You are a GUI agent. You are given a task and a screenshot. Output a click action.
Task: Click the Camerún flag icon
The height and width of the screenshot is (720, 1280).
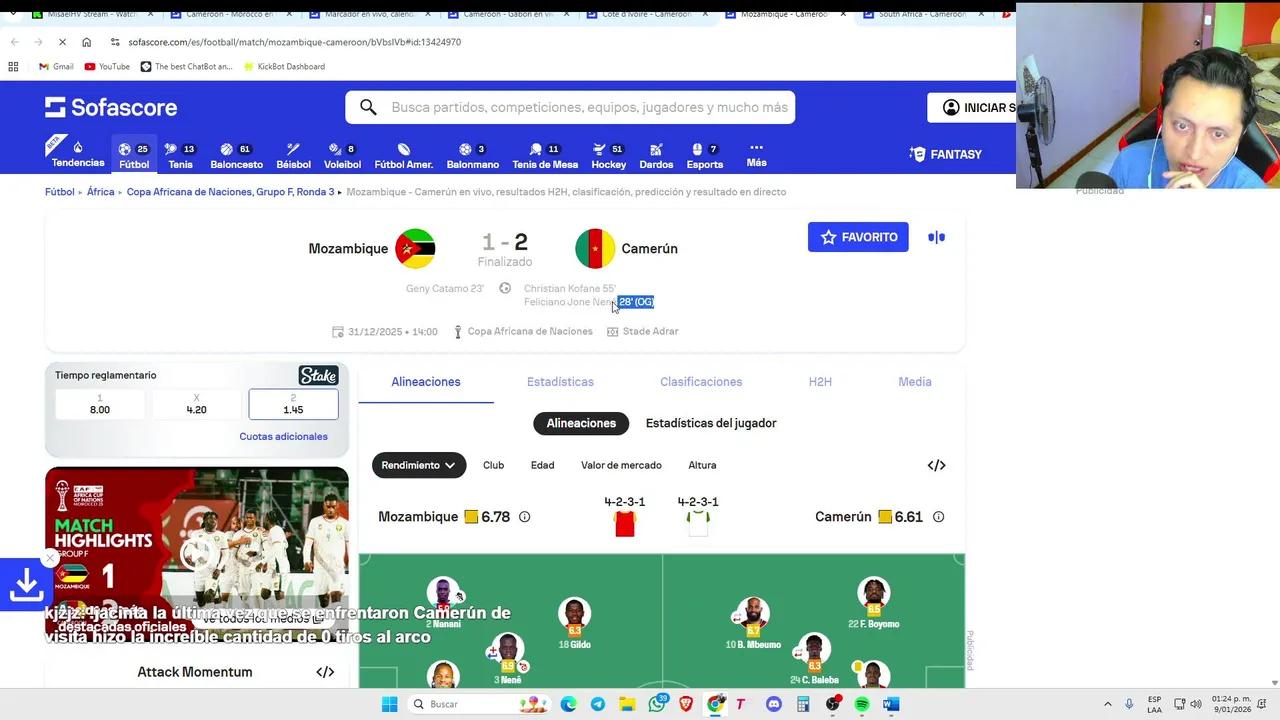click(595, 249)
